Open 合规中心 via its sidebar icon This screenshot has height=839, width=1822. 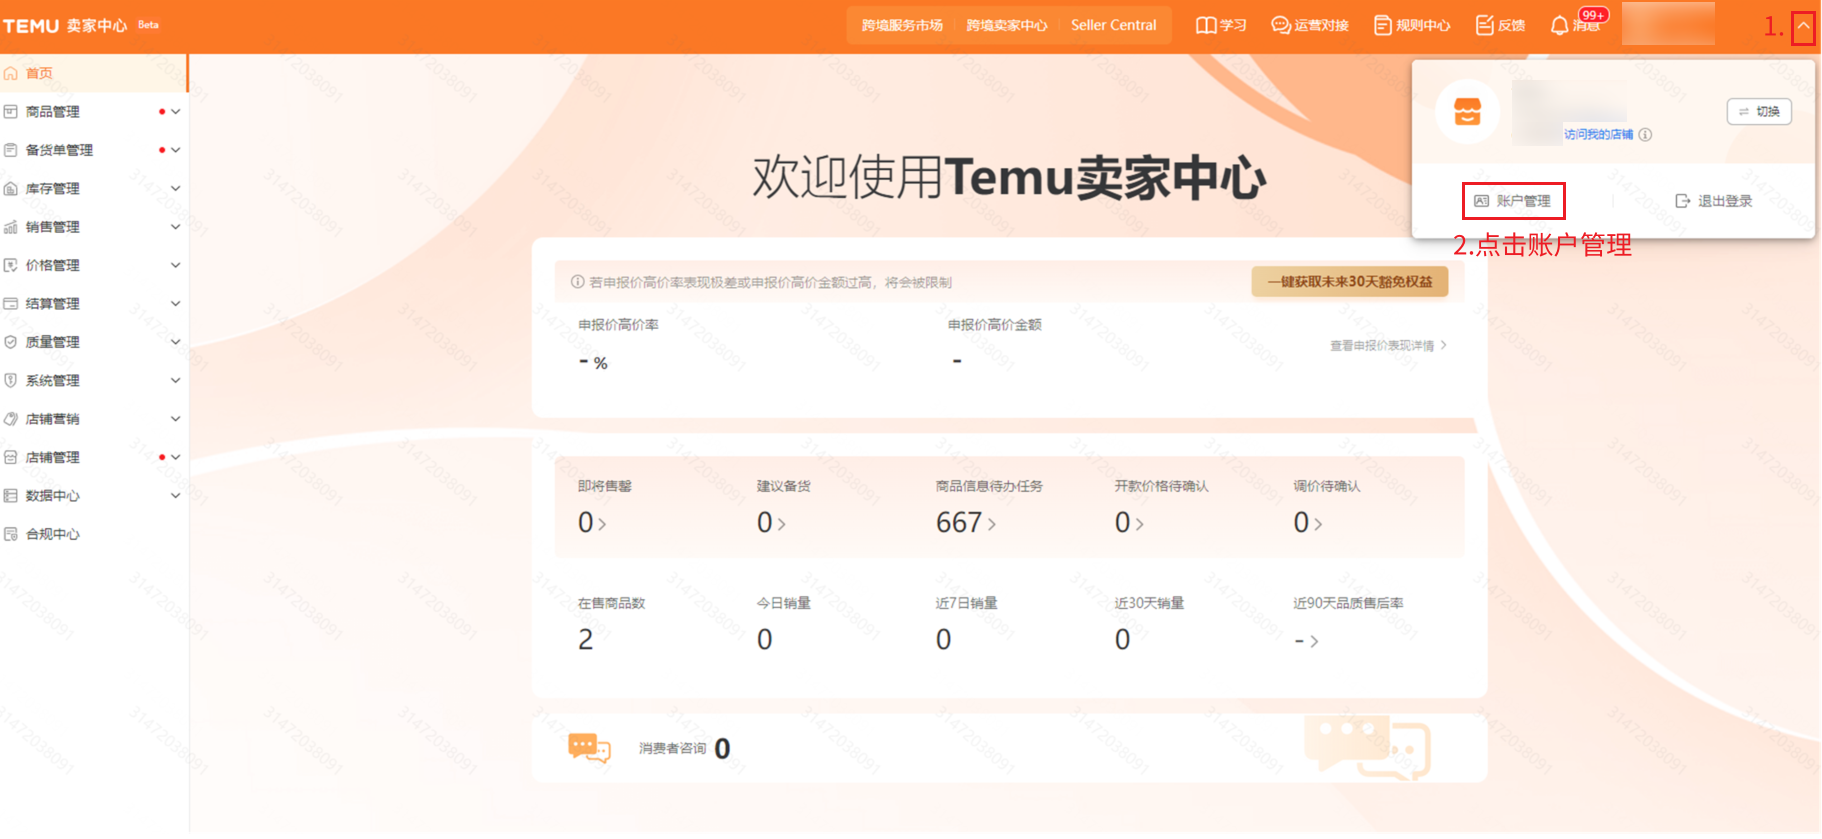point(11,534)
